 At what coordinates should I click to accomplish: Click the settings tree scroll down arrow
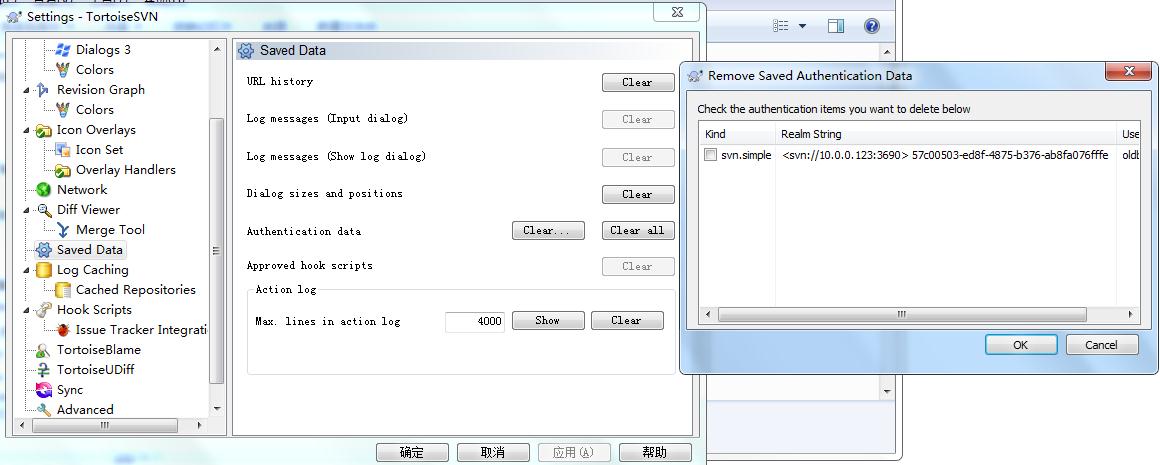217,408
